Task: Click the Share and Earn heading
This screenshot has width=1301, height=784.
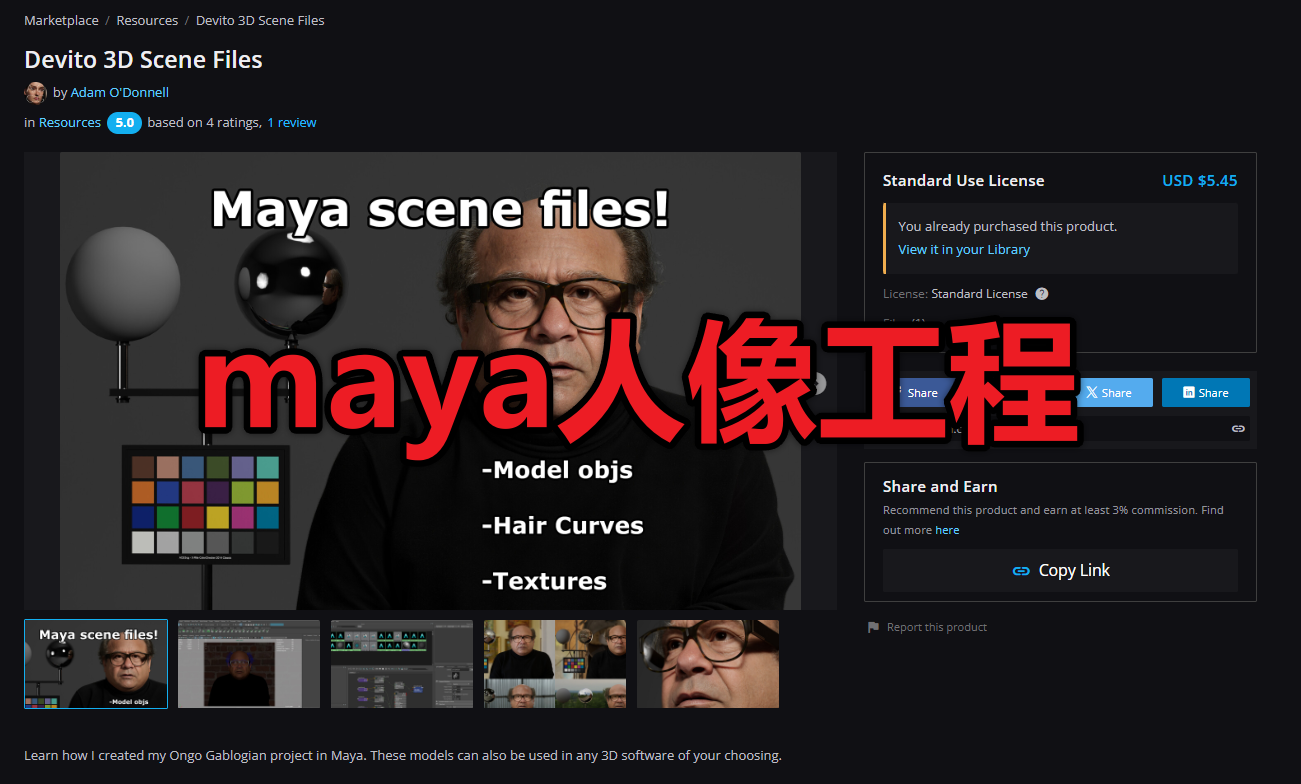Action: pyautogui.click(x=940, y=487)
